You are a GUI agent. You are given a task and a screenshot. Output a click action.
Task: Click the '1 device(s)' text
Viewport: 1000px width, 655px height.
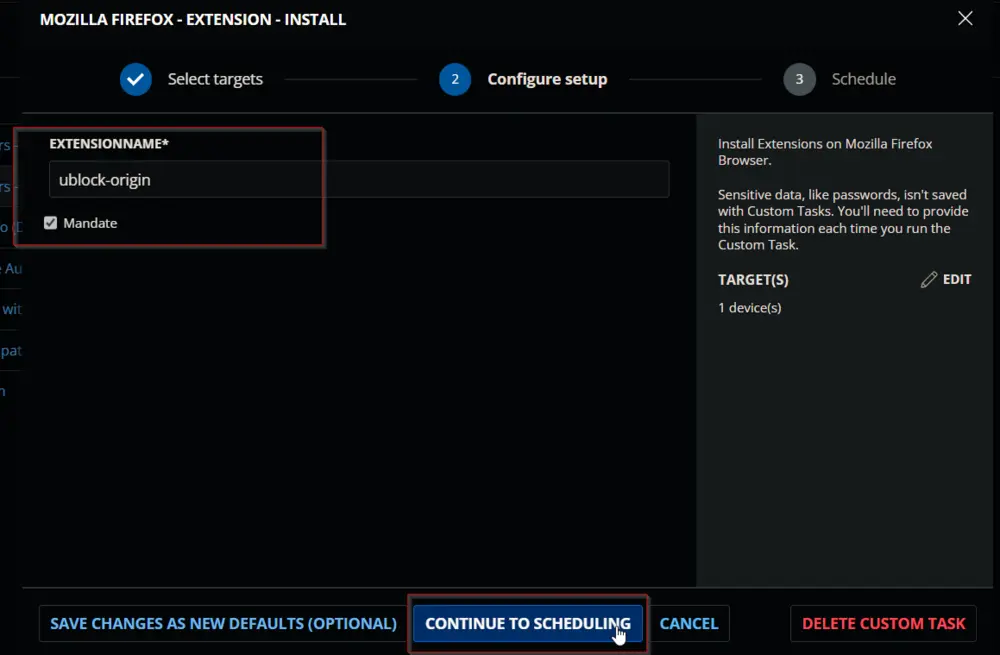click(749, 307)
